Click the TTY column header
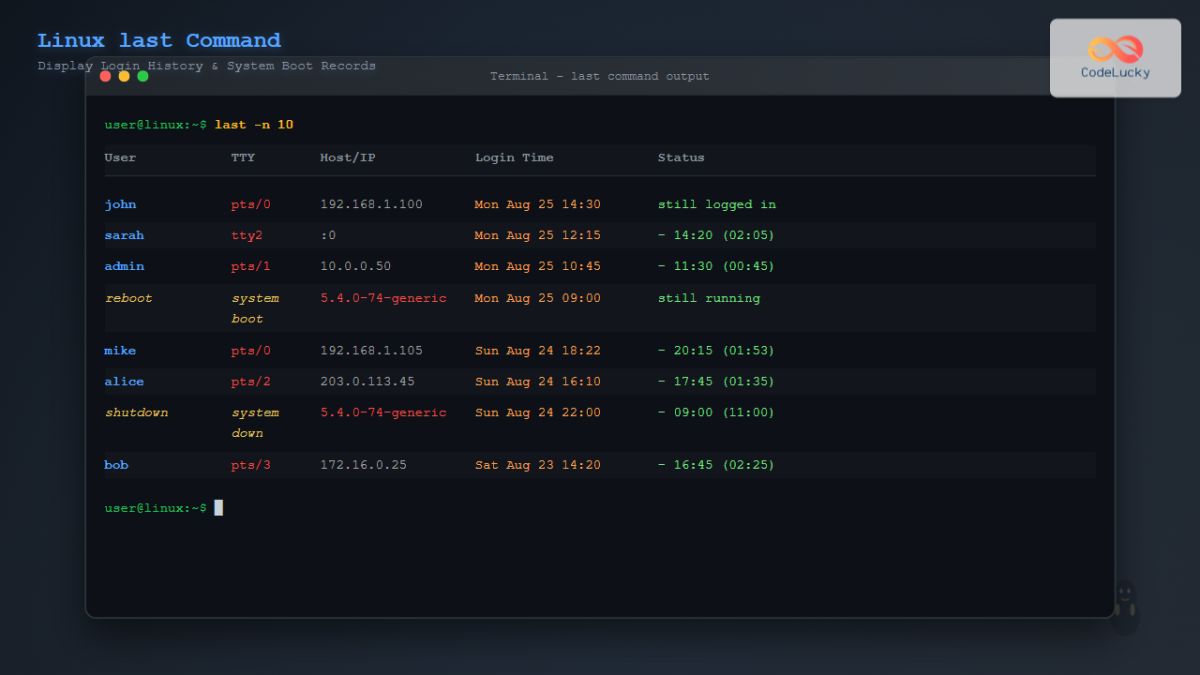This screenshot has height=675, width=1200. 243,158
